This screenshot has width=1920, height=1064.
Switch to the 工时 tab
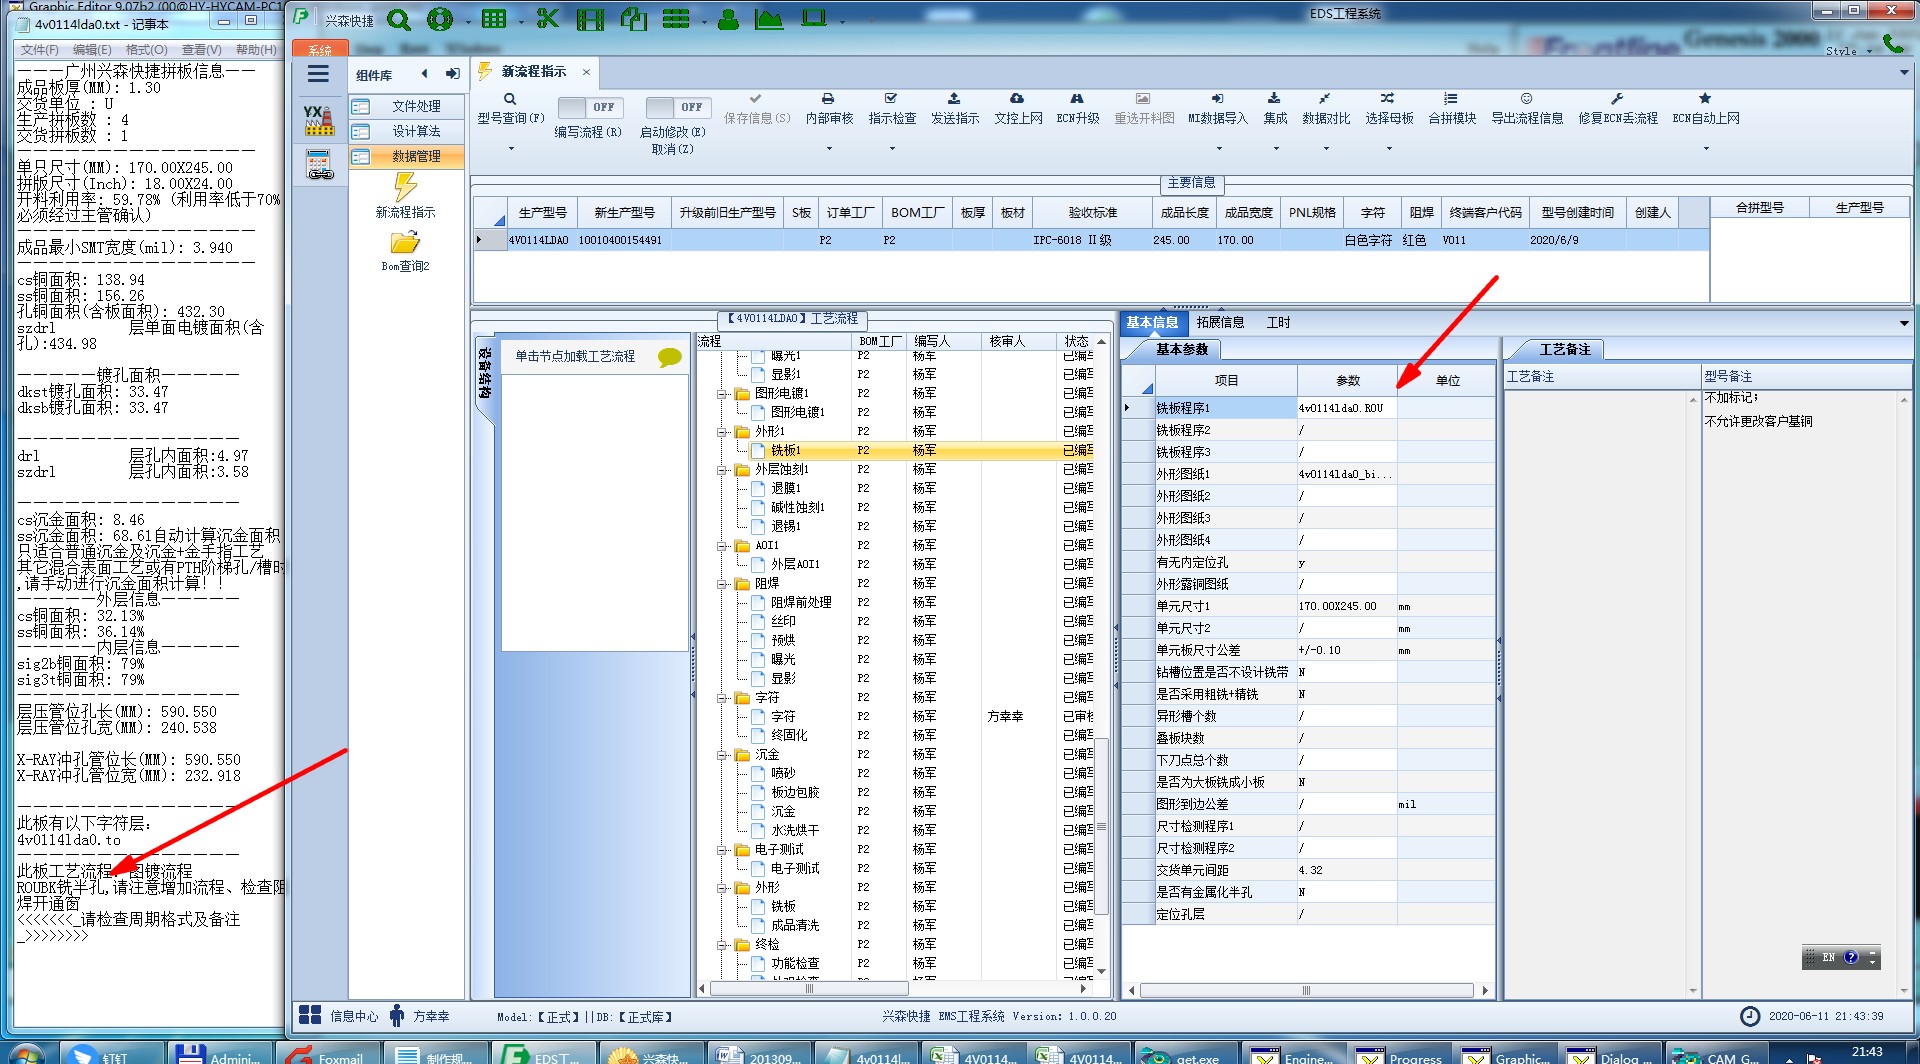pos(1278,323)
